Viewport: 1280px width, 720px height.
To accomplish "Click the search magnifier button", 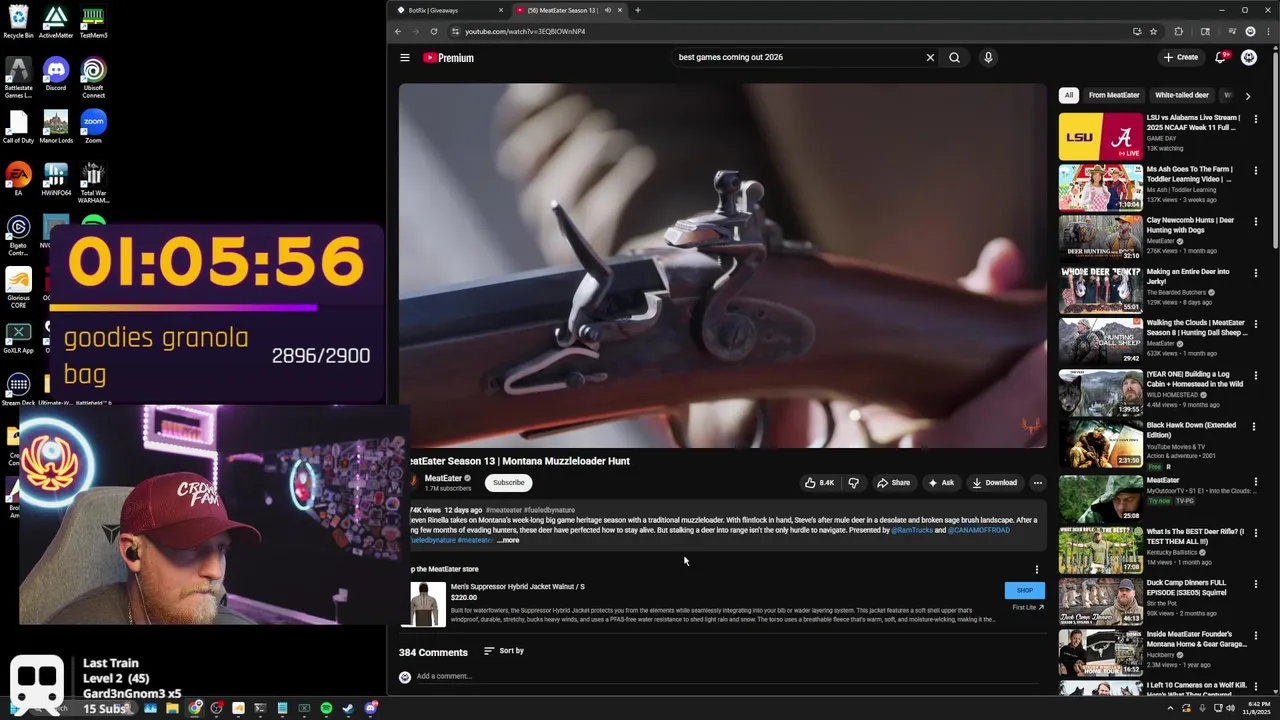I will coord(954,58).
